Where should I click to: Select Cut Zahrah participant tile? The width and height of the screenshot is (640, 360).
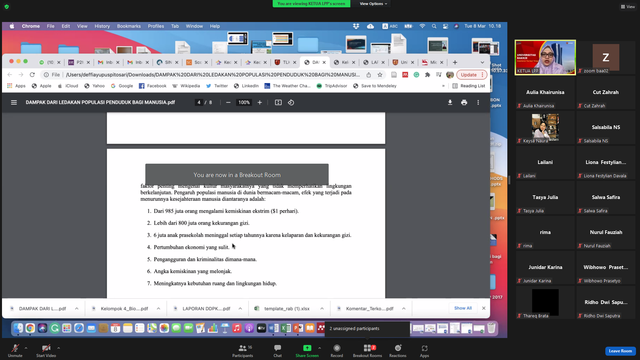(x=606, y=93)
